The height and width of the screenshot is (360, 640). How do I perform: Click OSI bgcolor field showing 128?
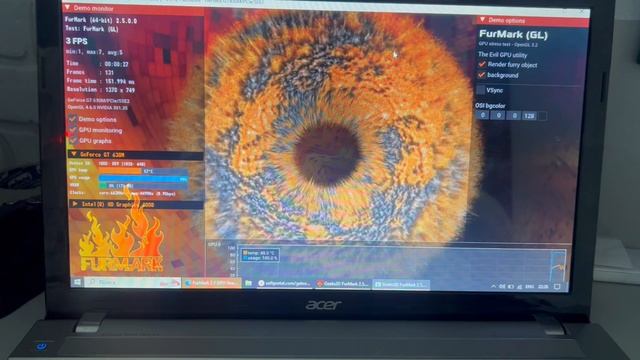pyautogui.click(x=529, y=116)
